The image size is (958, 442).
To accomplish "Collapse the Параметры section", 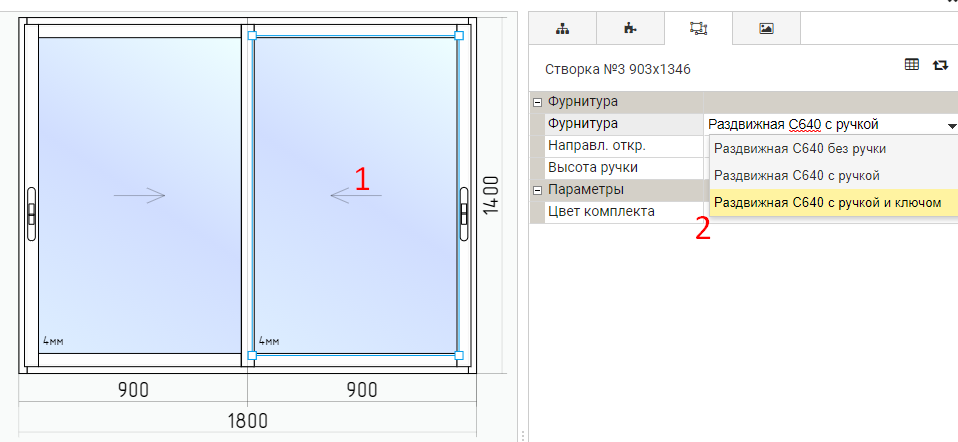I will 538,190.
